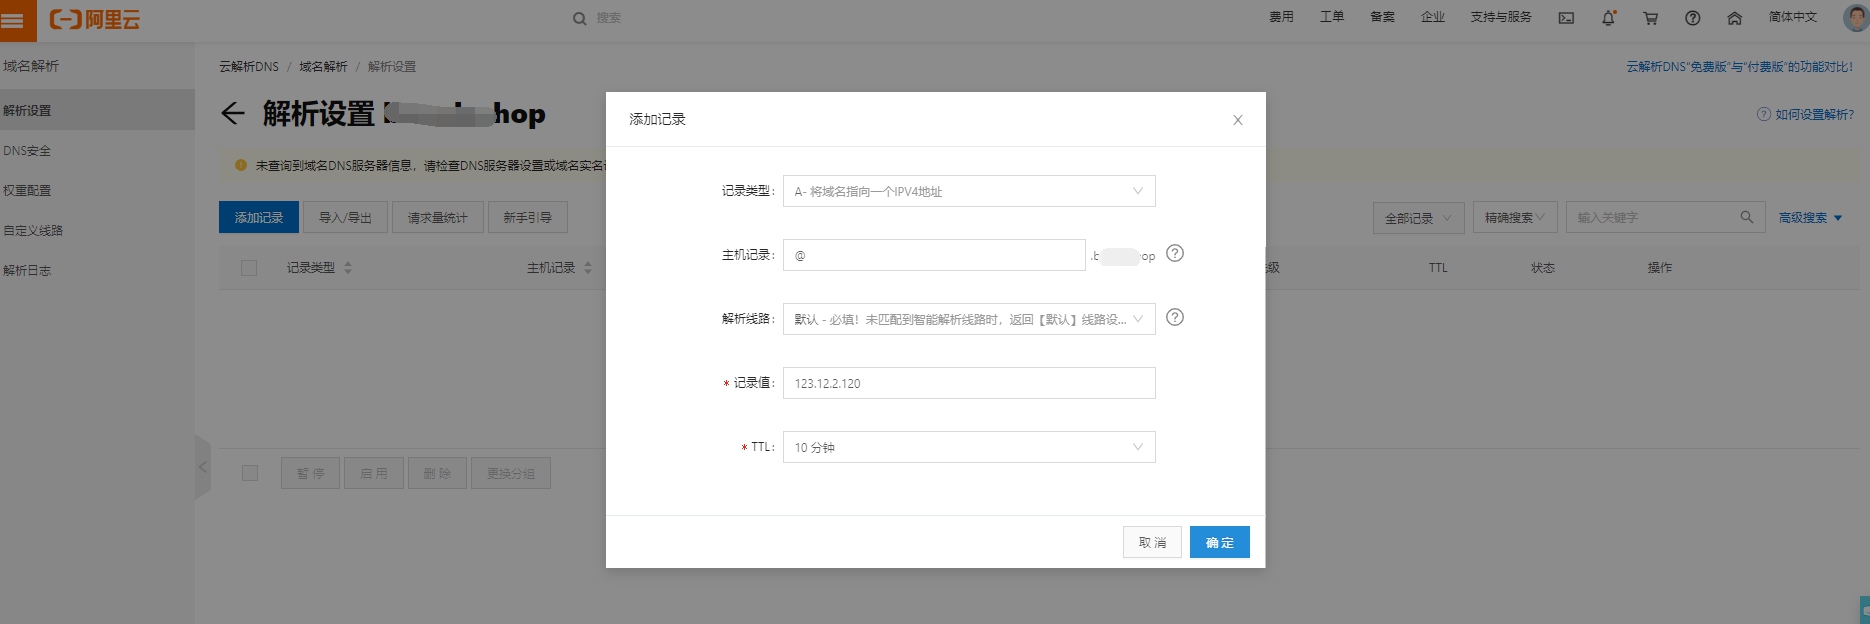The image size is (1870, 624).
Task: Open the Cloud Shell terminal icon
Action: pyautogui.click(x=1566, y=18)
